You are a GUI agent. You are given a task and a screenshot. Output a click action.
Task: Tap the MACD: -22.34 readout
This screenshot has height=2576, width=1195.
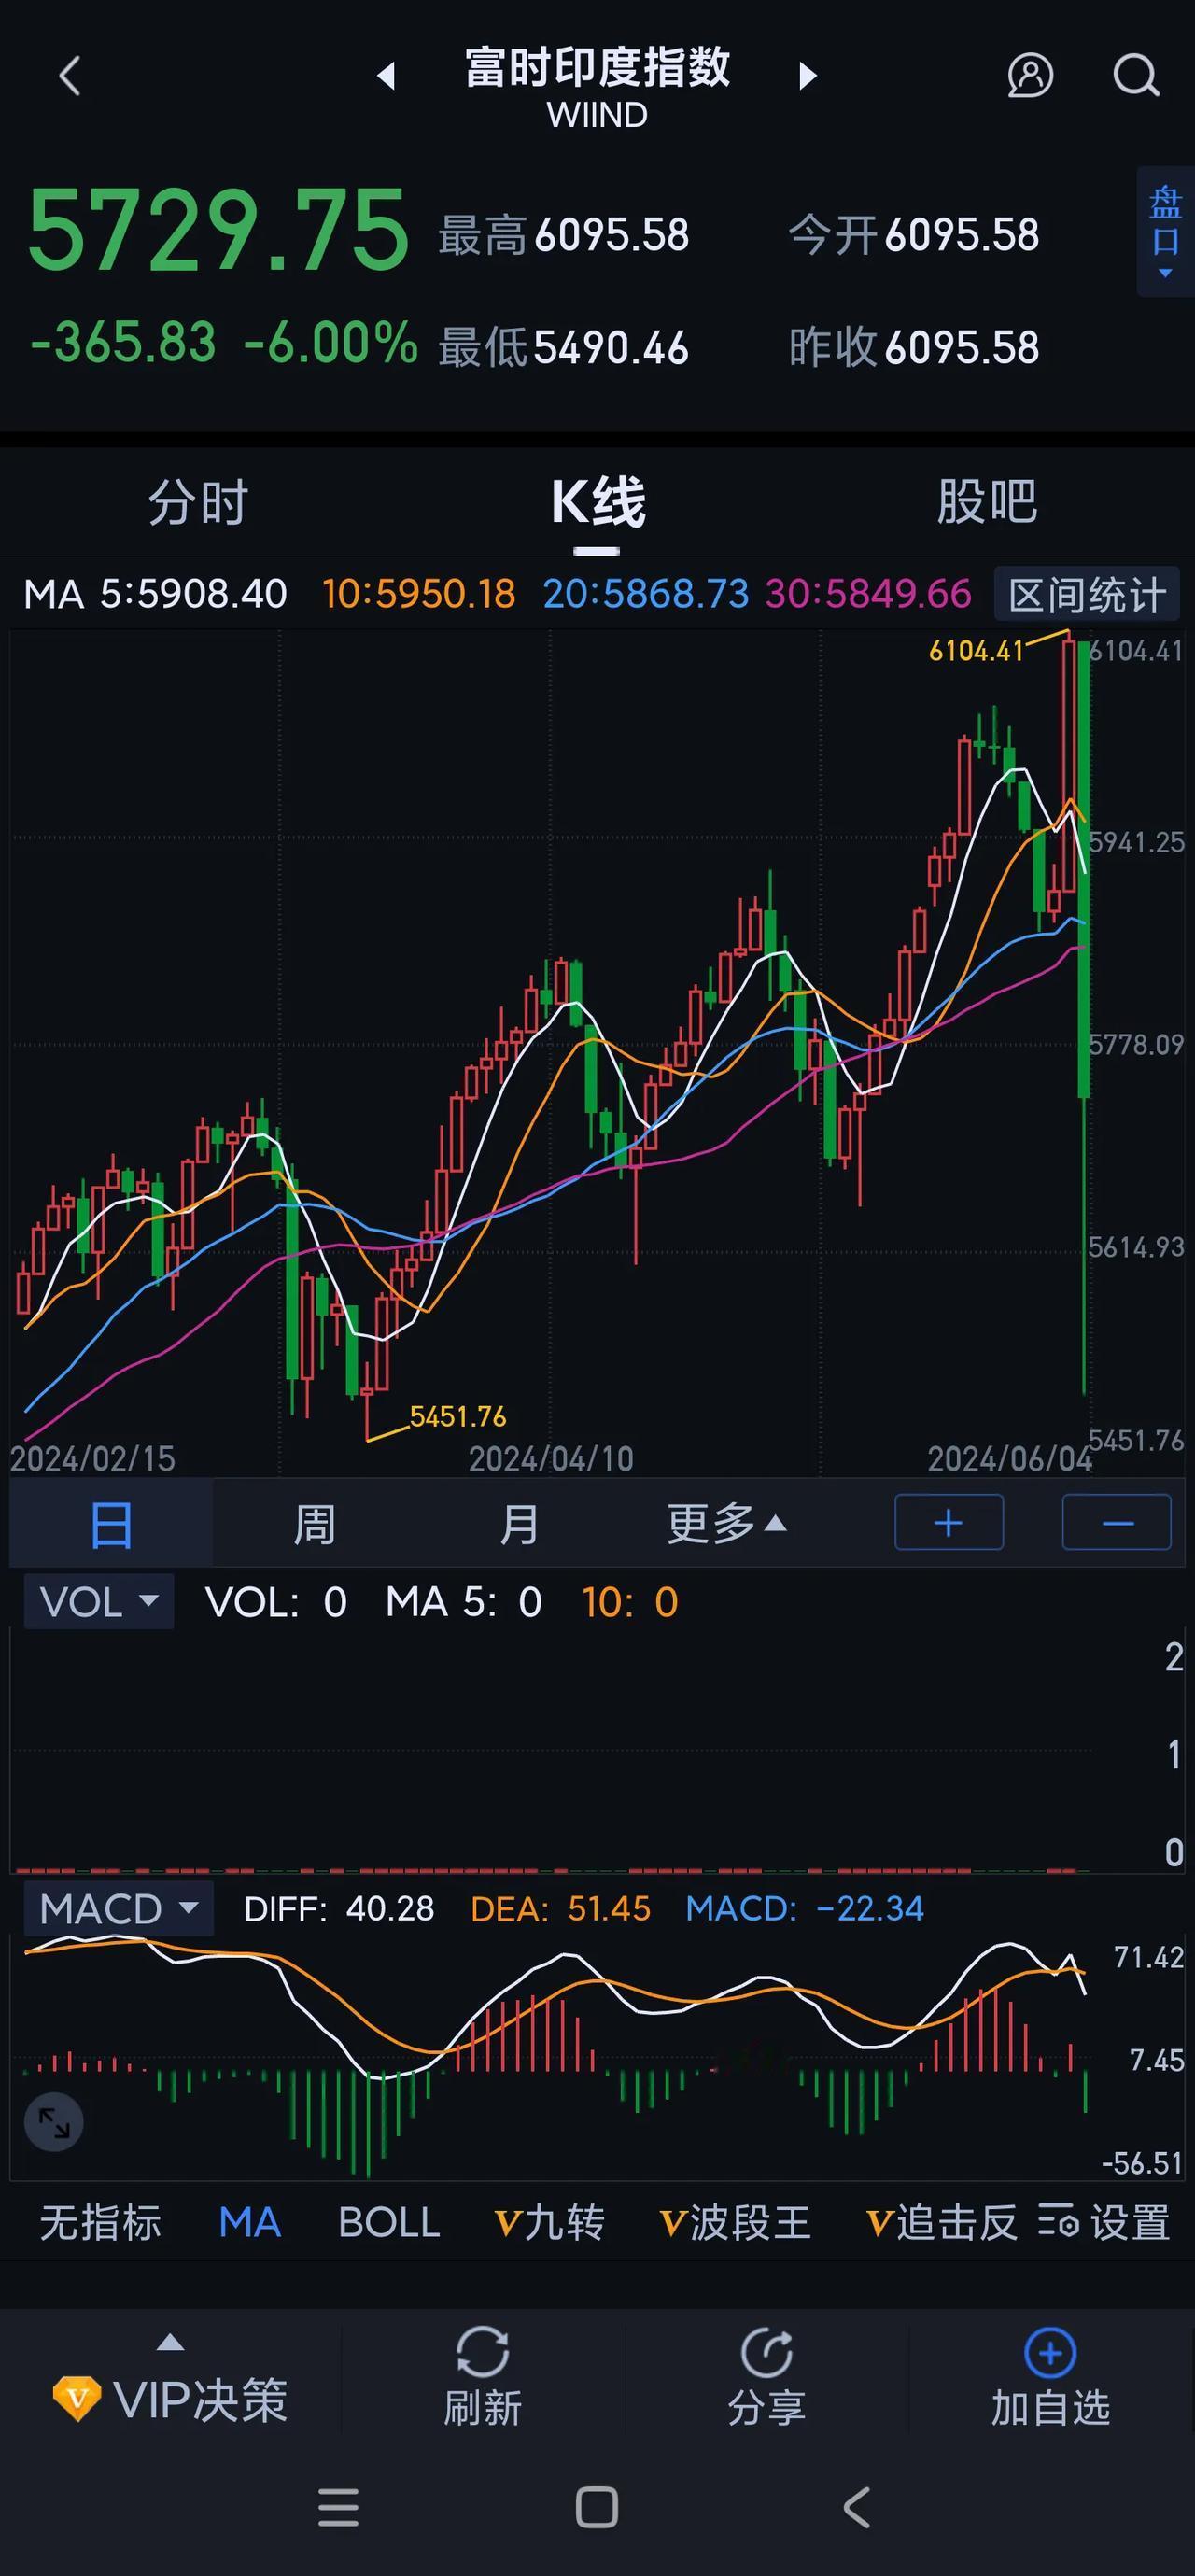(x=805, y=1909)
